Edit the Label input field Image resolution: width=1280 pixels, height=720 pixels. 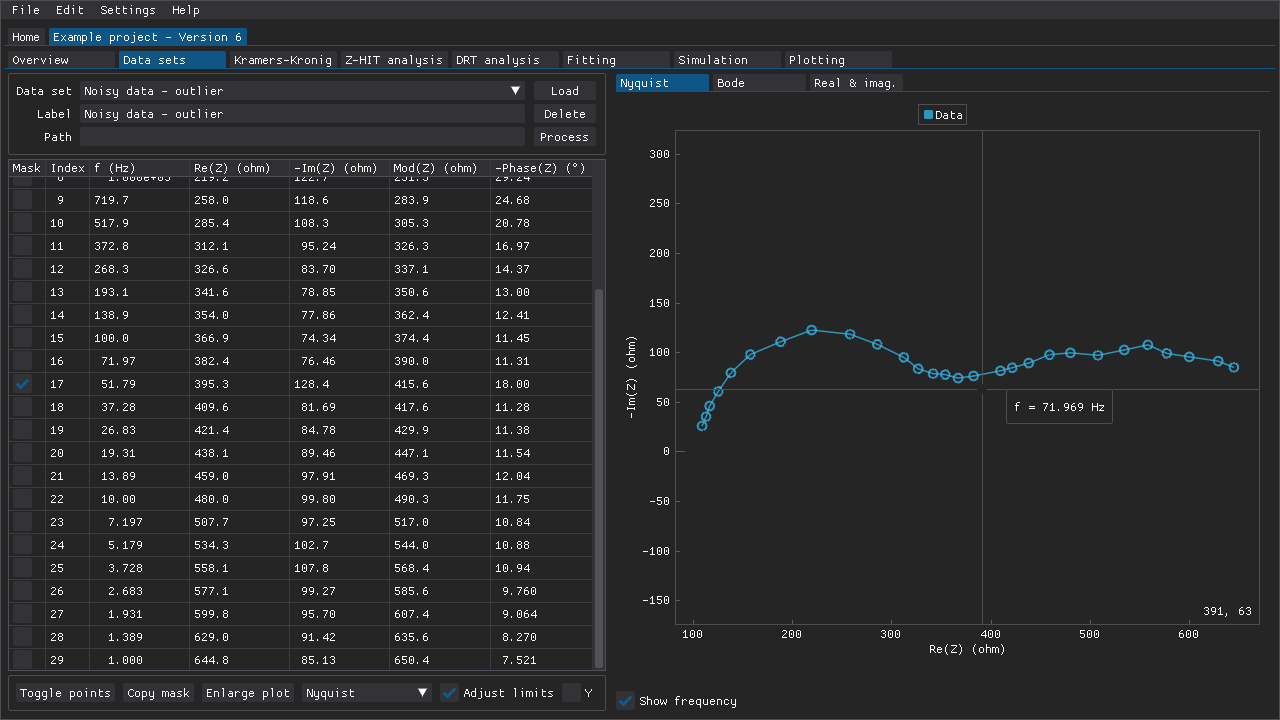[x=302, y=114]
